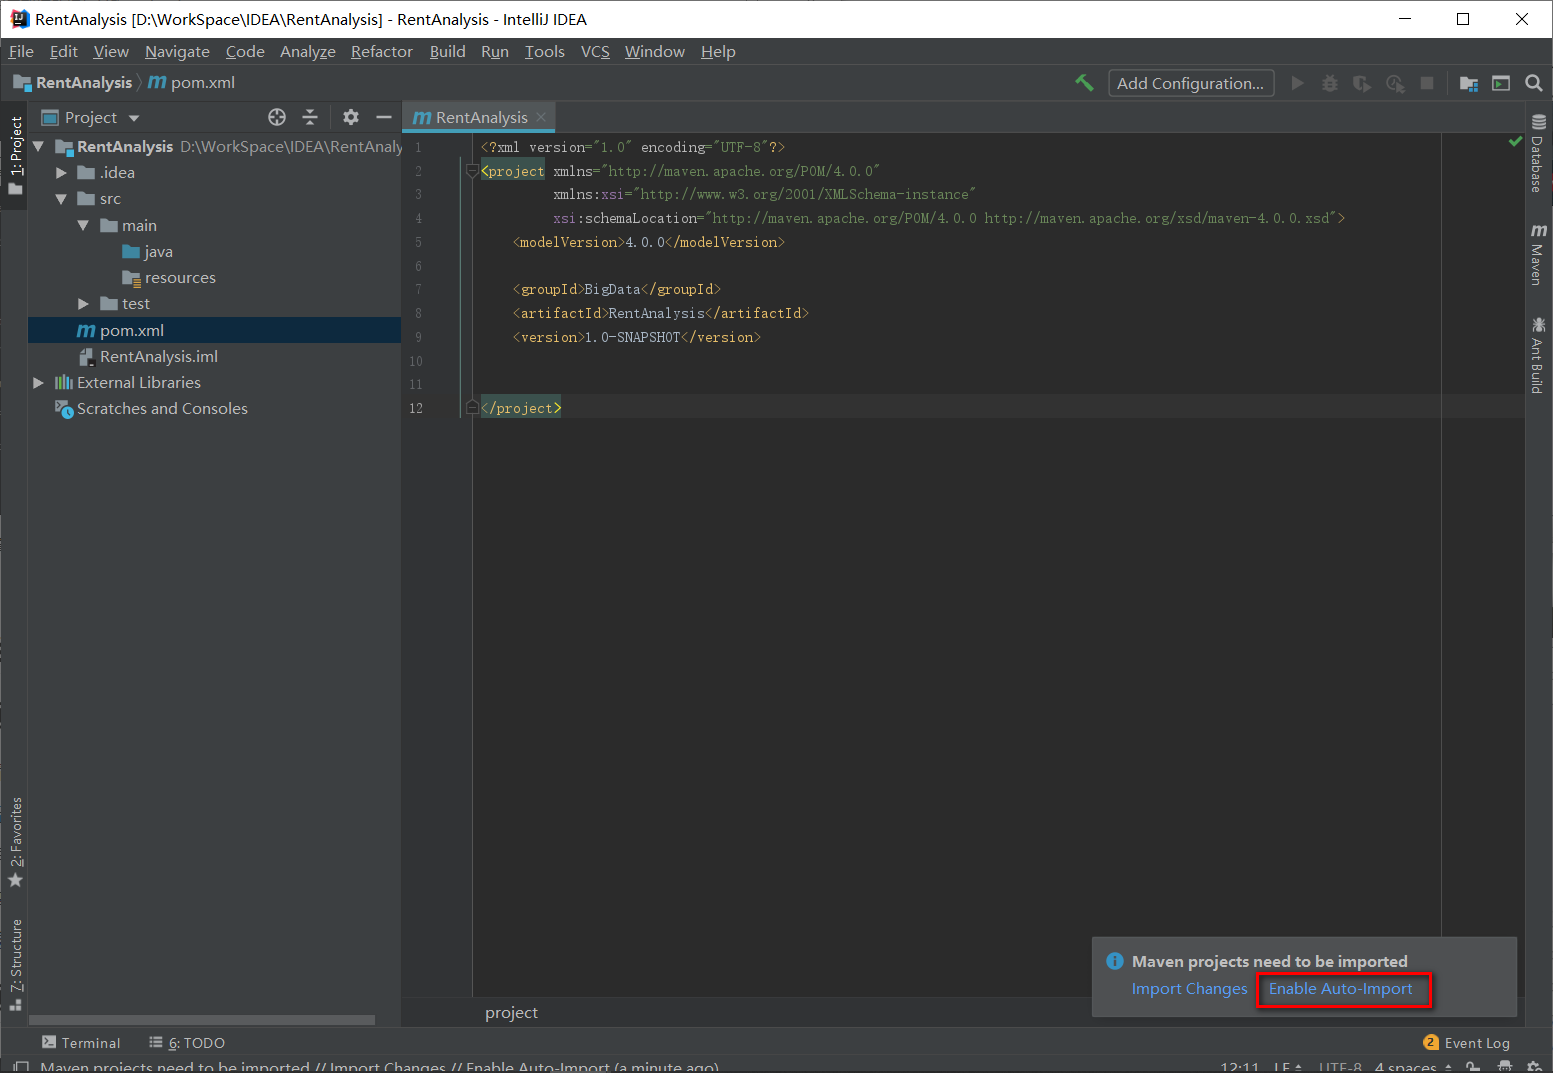This screenshot has width=1553, height=1073.
Task: Expand the test folder
Action: [x=84, y=304]
